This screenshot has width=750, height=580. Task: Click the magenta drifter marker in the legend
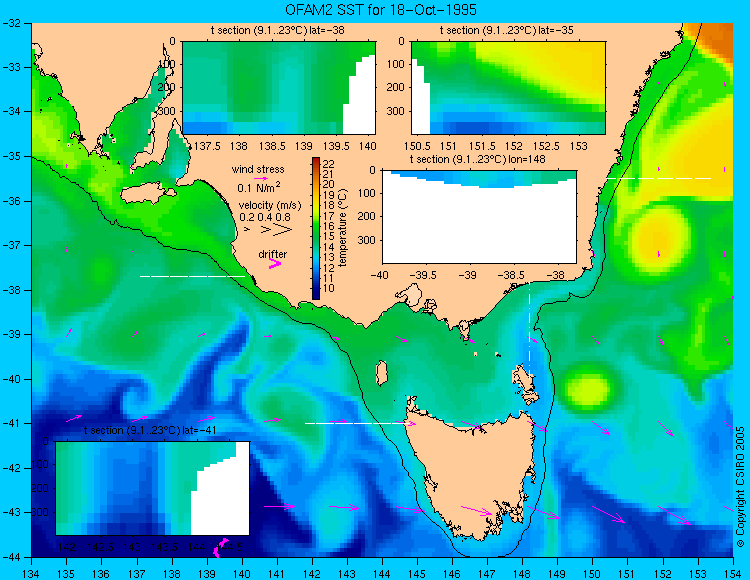275,264
